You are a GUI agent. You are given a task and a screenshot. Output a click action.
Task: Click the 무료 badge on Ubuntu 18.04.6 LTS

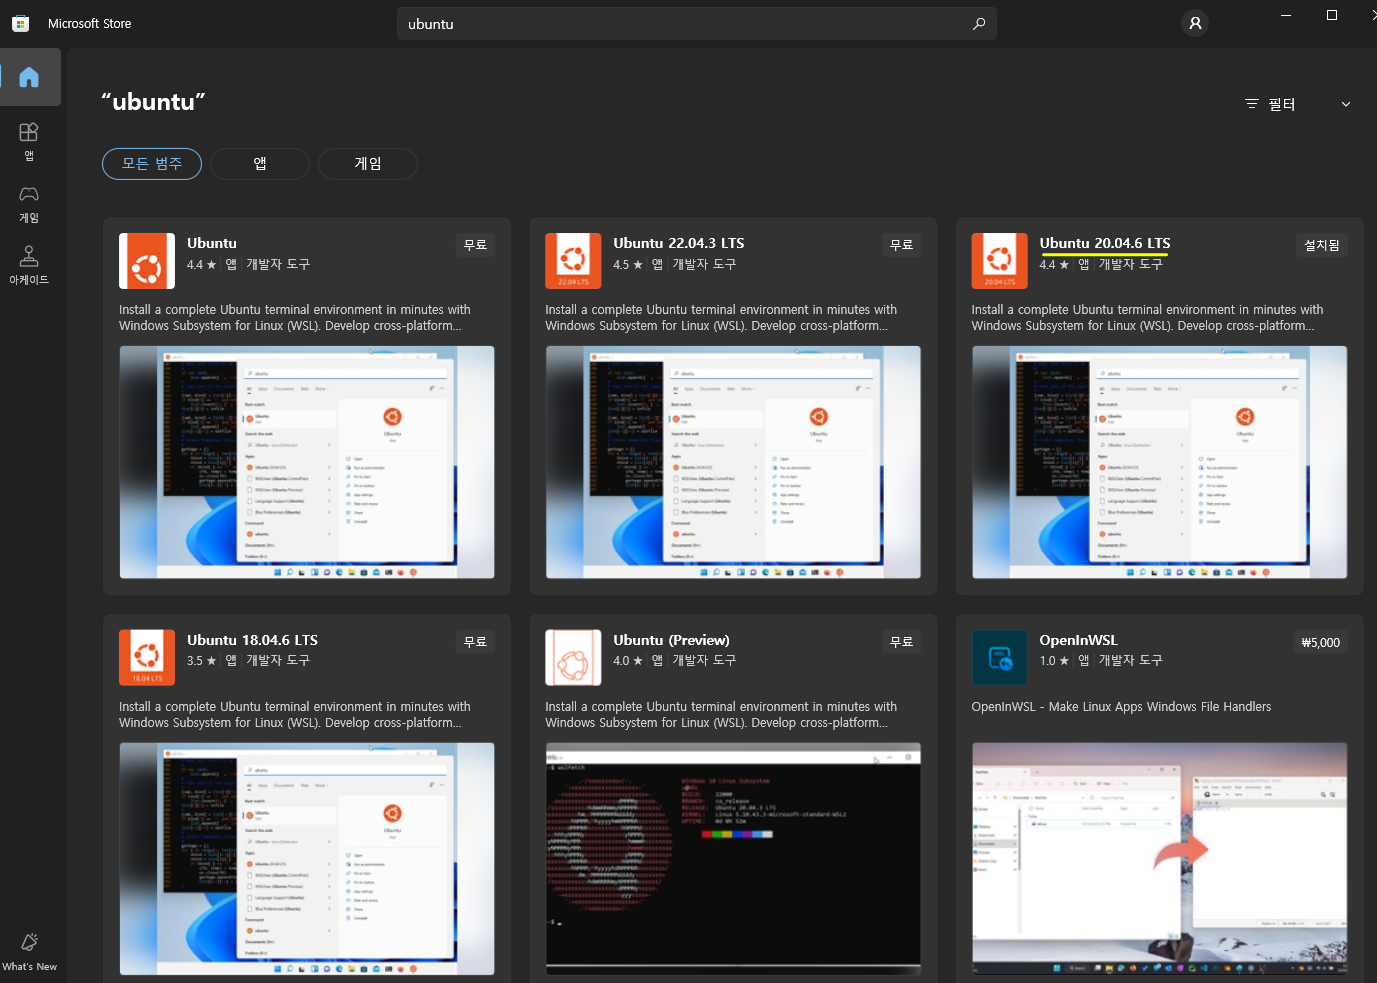point(475,642)
